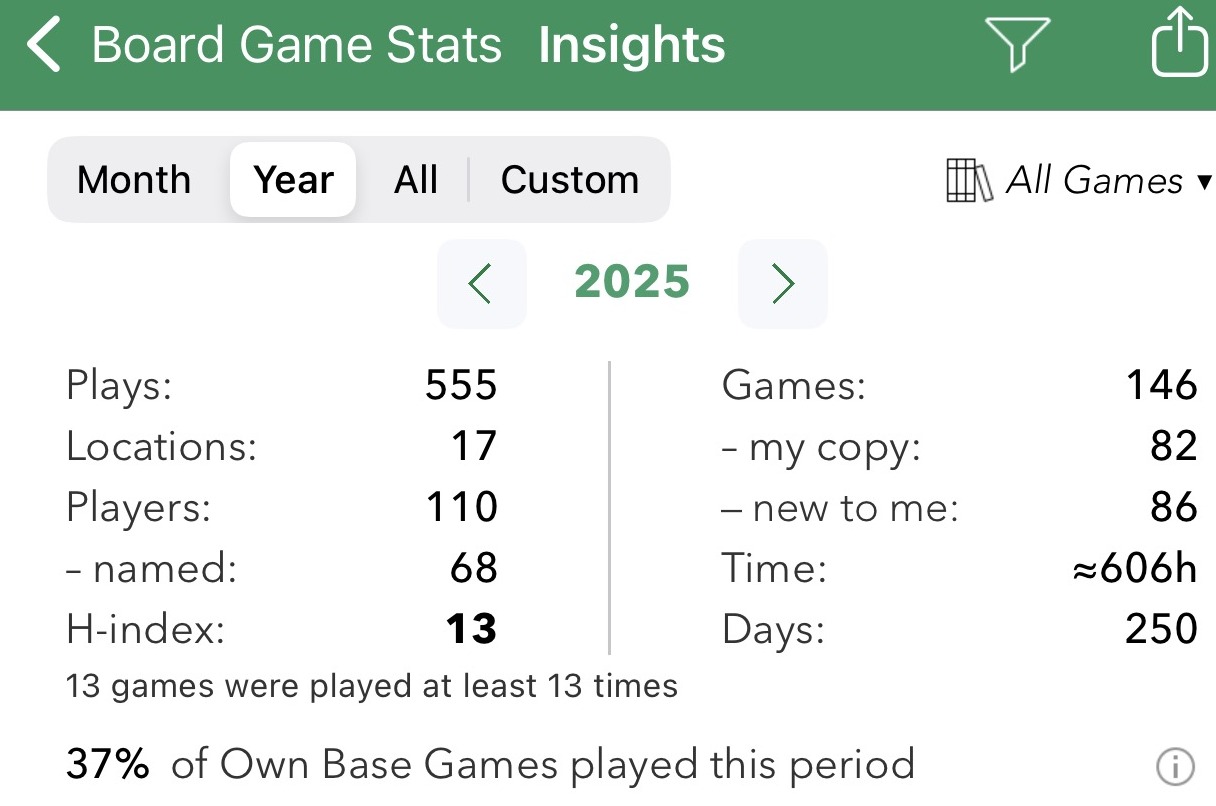The image size is (1216, 806).
Task: Choose the All period tab
Action: tap(416, 180)
